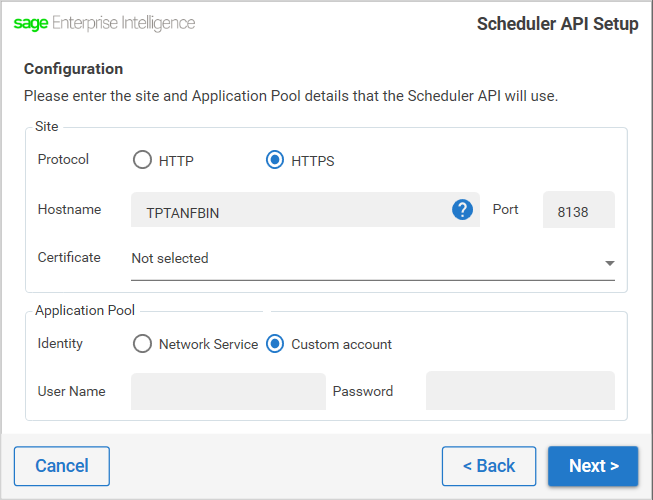Click the green sage logo
The height and width of the screenshot is (500, 653).
point(31,23)
